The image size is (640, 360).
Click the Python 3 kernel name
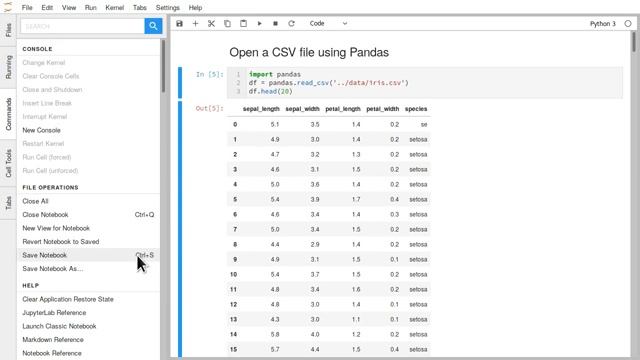point(602,24)
